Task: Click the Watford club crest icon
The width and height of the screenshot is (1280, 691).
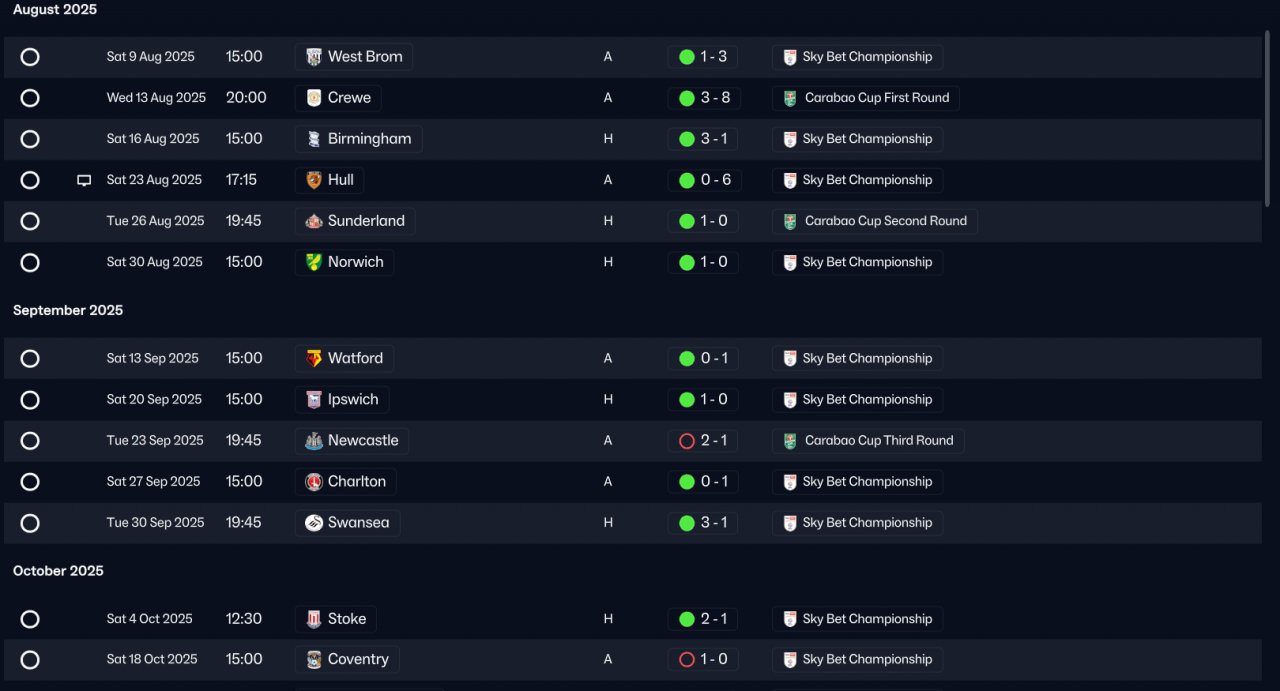Action: point(314,358)
